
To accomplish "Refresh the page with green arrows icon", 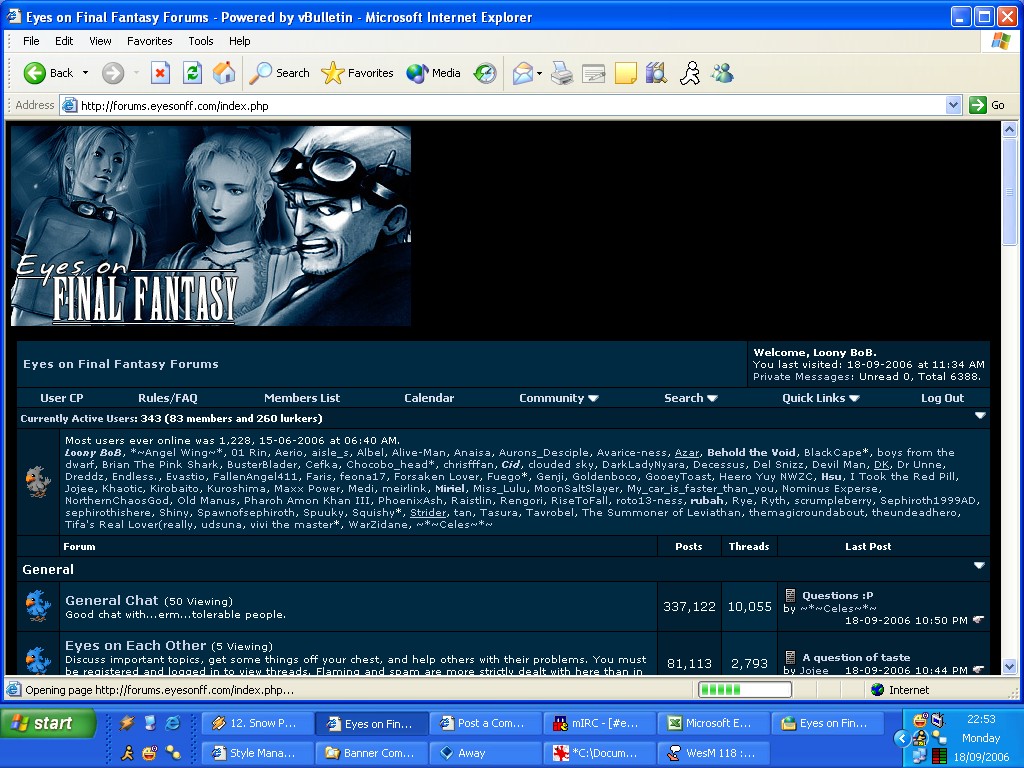I will pos(192,73).
